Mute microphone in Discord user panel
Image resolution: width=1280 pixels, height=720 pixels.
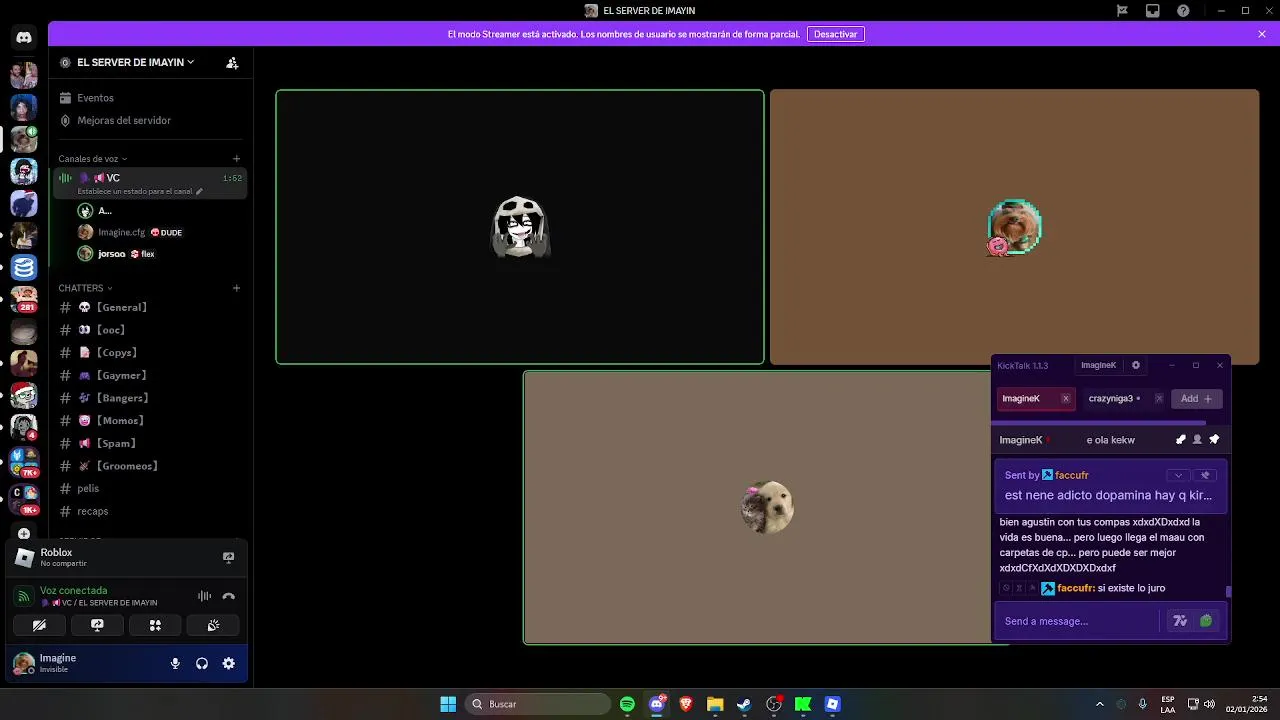click(x=175, y=663)
